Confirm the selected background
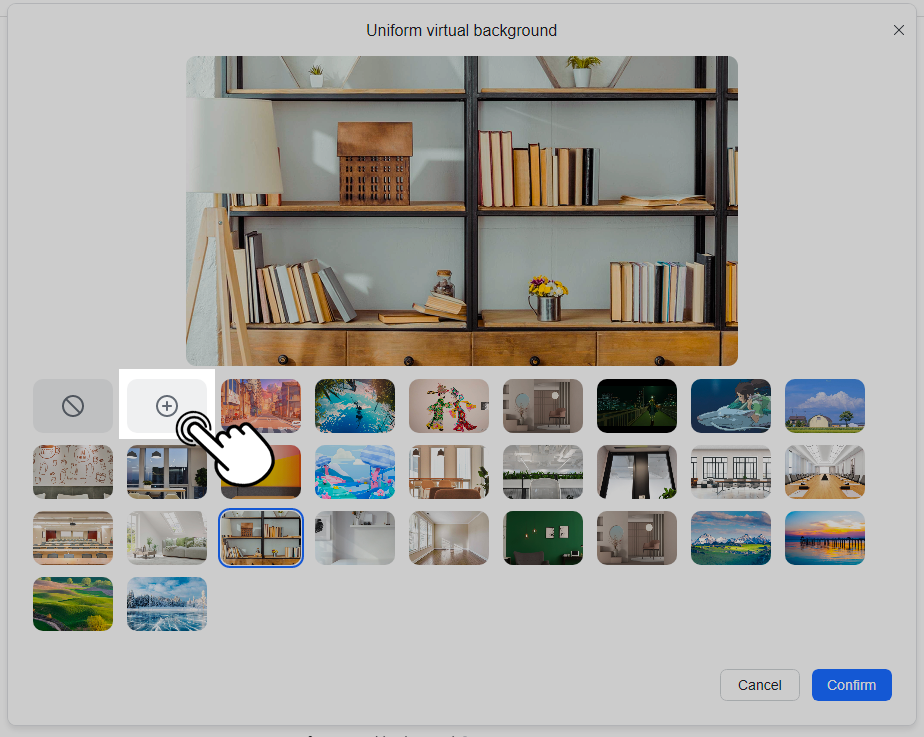Viewport: 924px width, 737px height. [x=851, y=685]
